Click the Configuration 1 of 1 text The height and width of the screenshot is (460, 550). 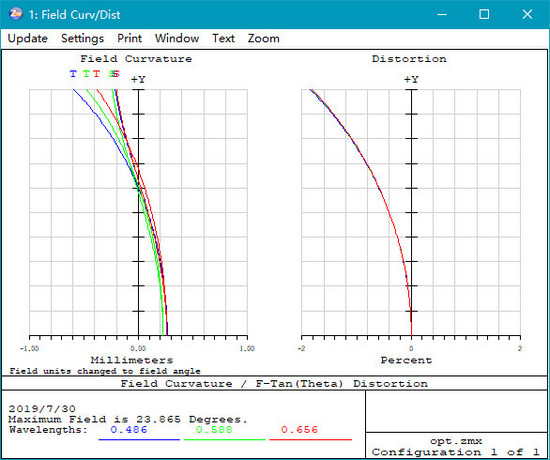pyautogui.click(x=455, y=452)
